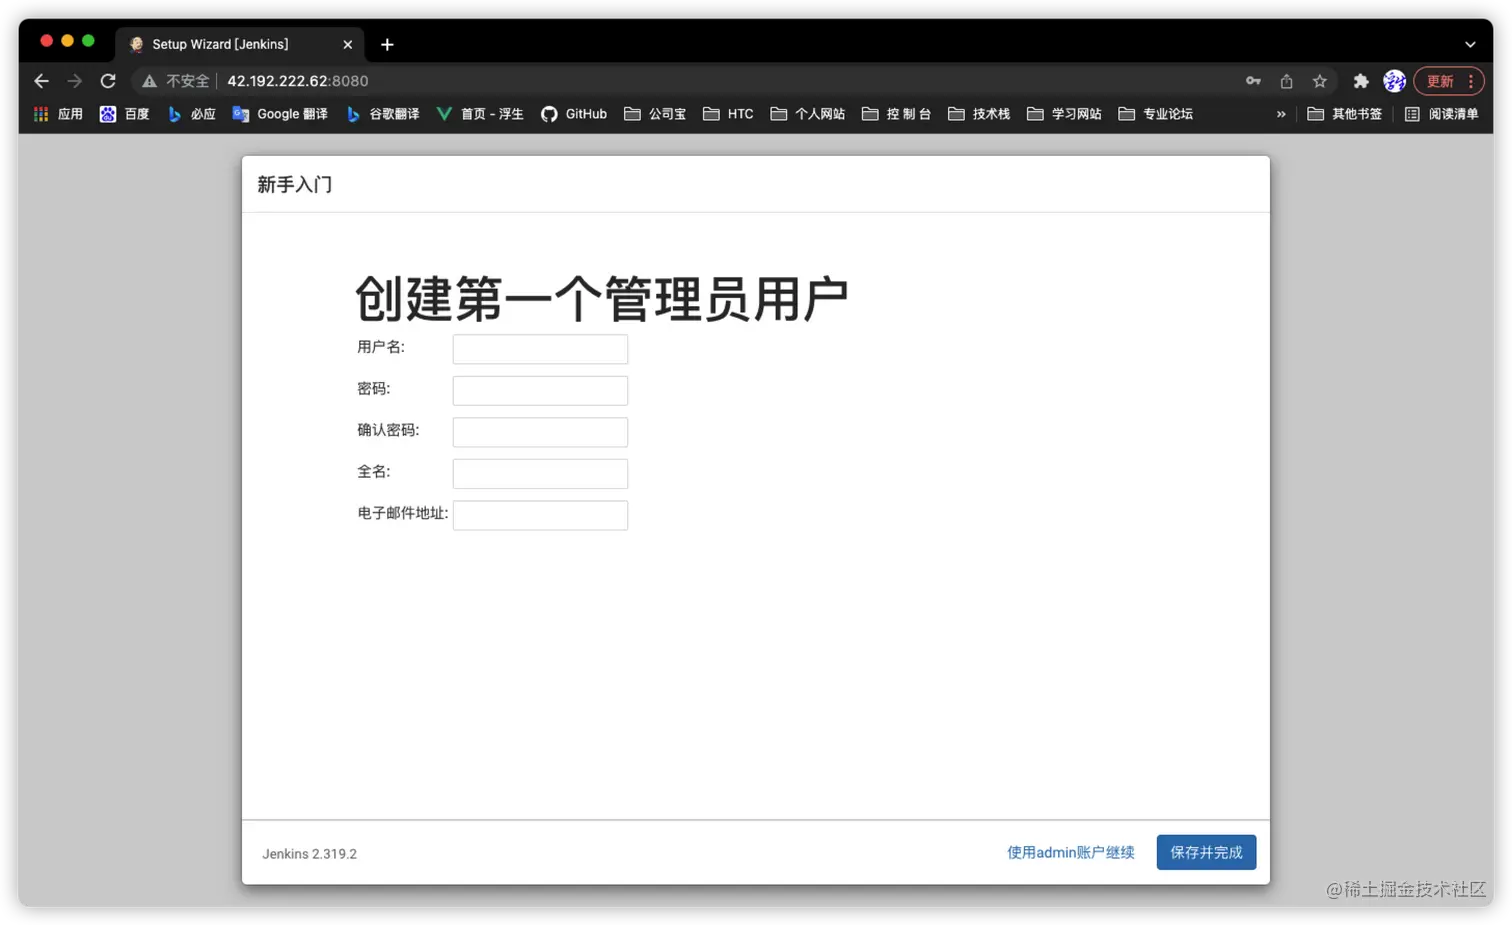
Task: Click the 用户名 input field
Action: point(540,348)
